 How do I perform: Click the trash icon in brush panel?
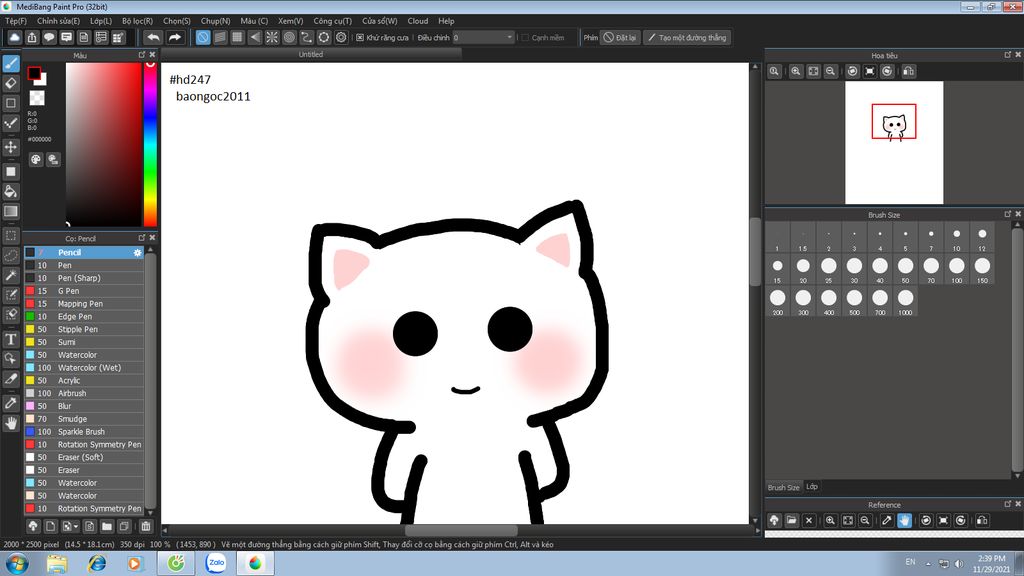(145, 525)
